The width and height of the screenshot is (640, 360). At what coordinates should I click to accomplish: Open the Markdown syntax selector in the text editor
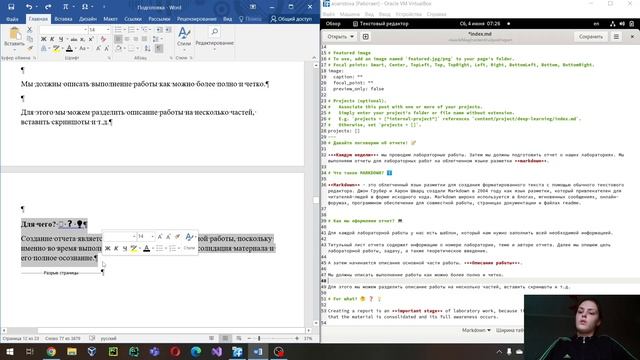[476, 330]
